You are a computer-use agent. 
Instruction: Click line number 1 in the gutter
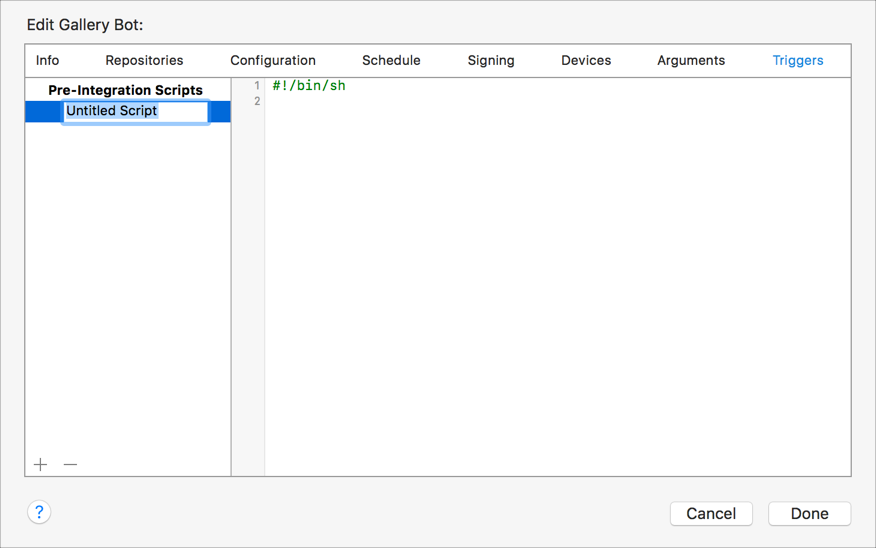257,85
